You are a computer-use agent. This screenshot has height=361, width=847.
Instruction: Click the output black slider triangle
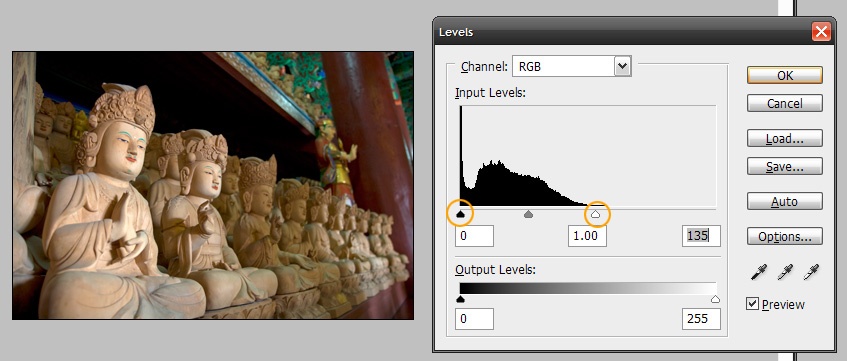460,299
